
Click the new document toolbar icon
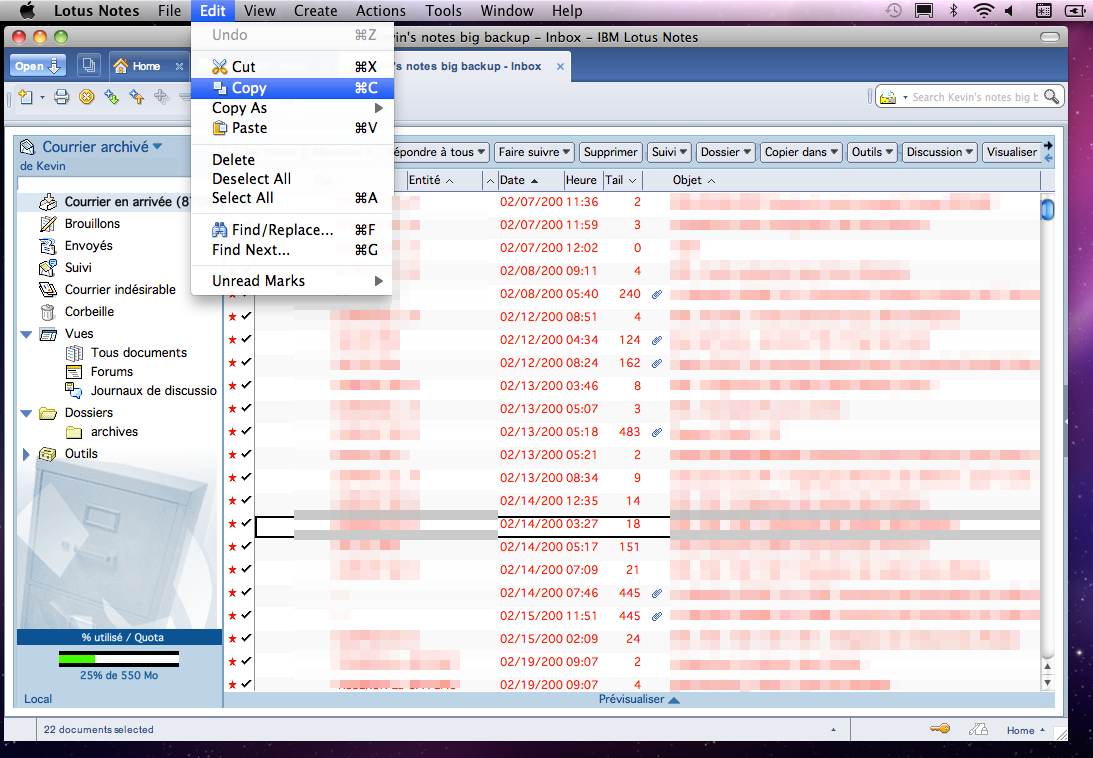click(x=26, y=97)
